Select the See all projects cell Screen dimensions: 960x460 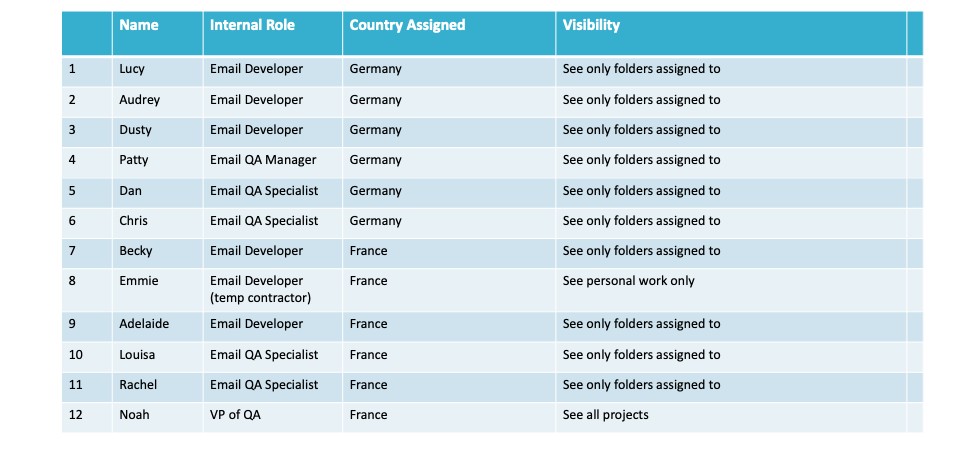[x=605, y=415]
